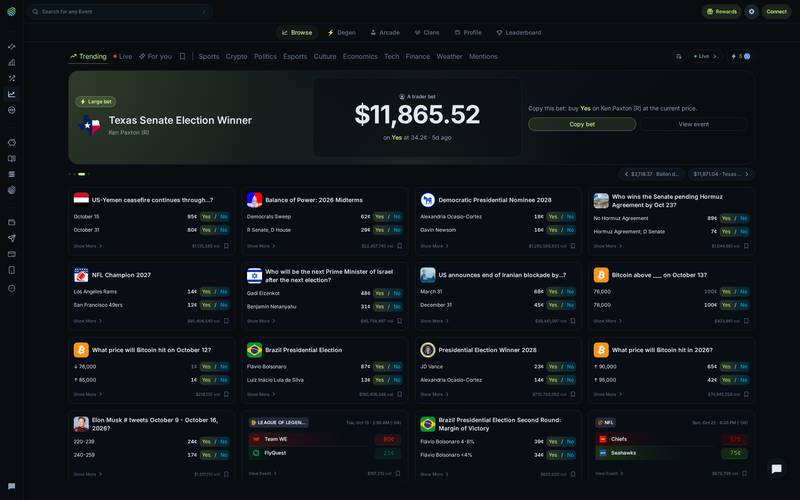Expand Show More on 'Bitcoin hit in 2026' card
Image resolution: width=800 pixels, height=500 pixels.
point(608,394)
